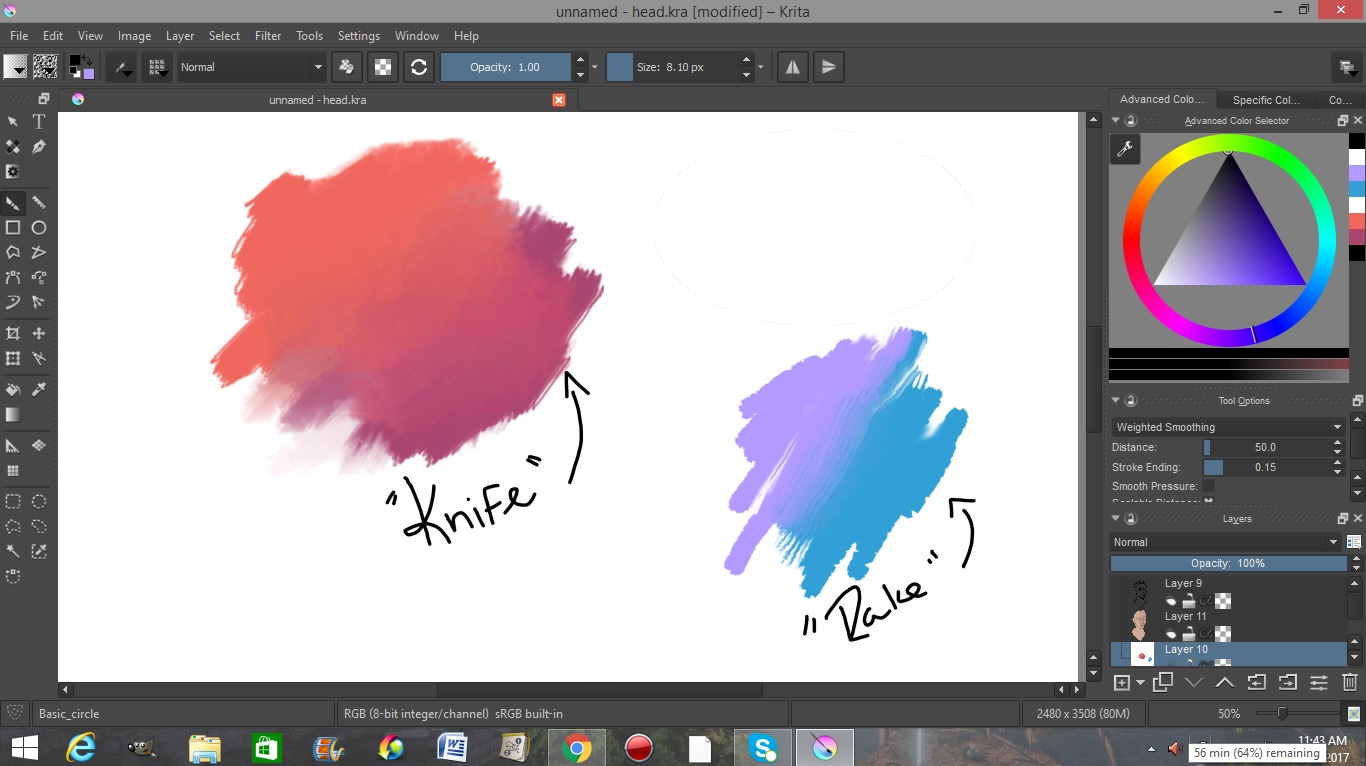Screen dimensions: 1366x766
Task: Select the Color picker eyedropper tool
Action: (x=39, y=389)
